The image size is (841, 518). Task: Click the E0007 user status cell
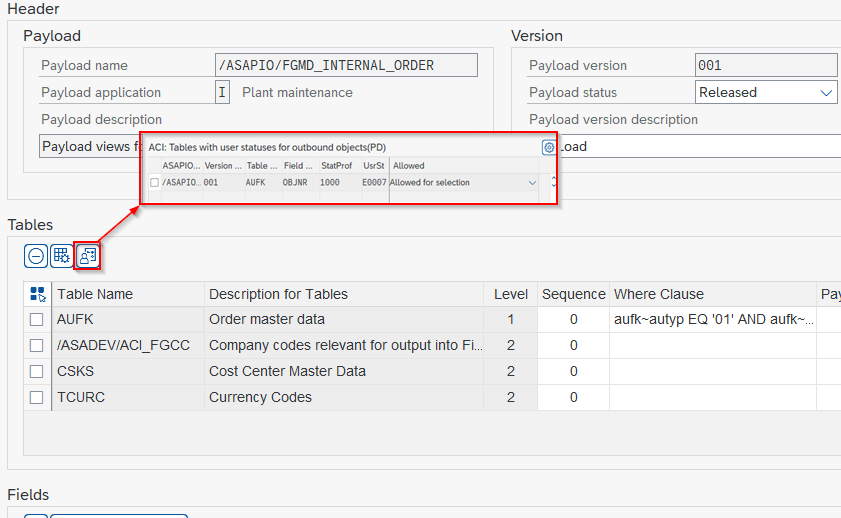coord(374,182)
